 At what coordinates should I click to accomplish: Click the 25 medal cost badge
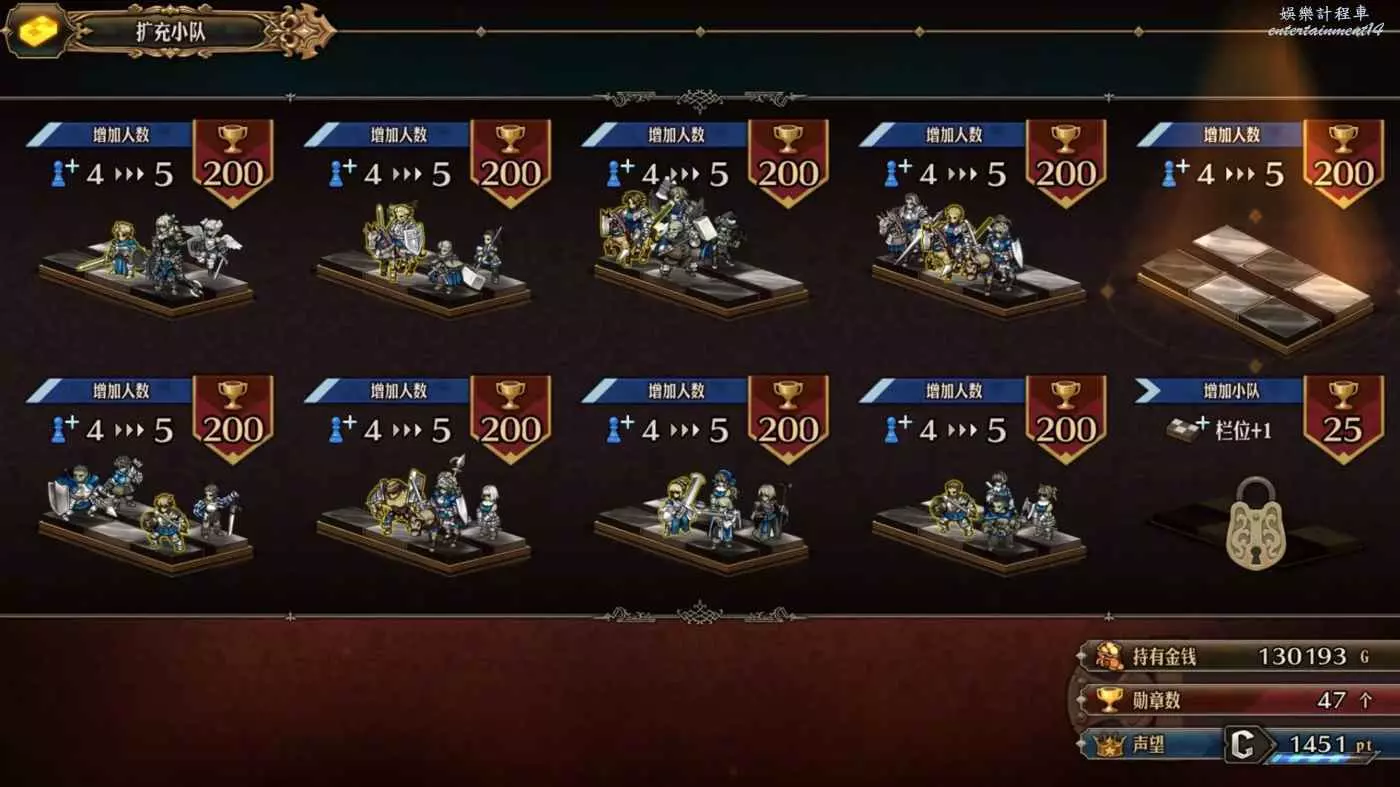point(1342,419)
